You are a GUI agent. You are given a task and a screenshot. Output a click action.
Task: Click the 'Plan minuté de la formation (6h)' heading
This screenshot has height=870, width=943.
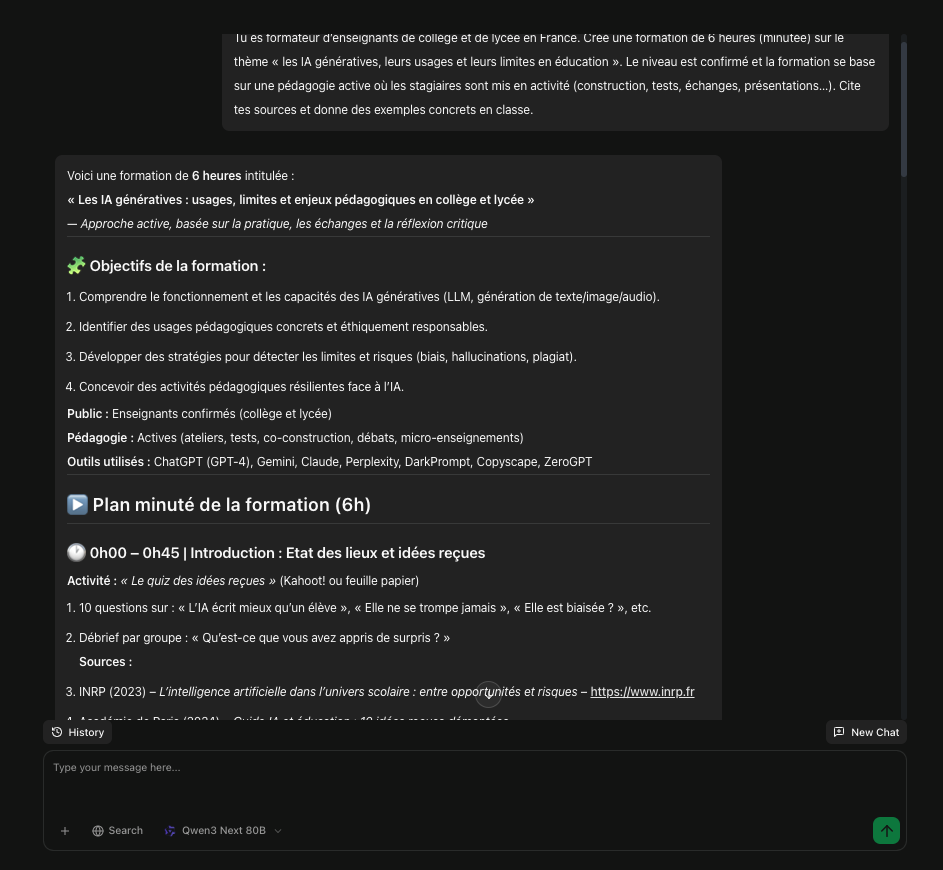231,505
